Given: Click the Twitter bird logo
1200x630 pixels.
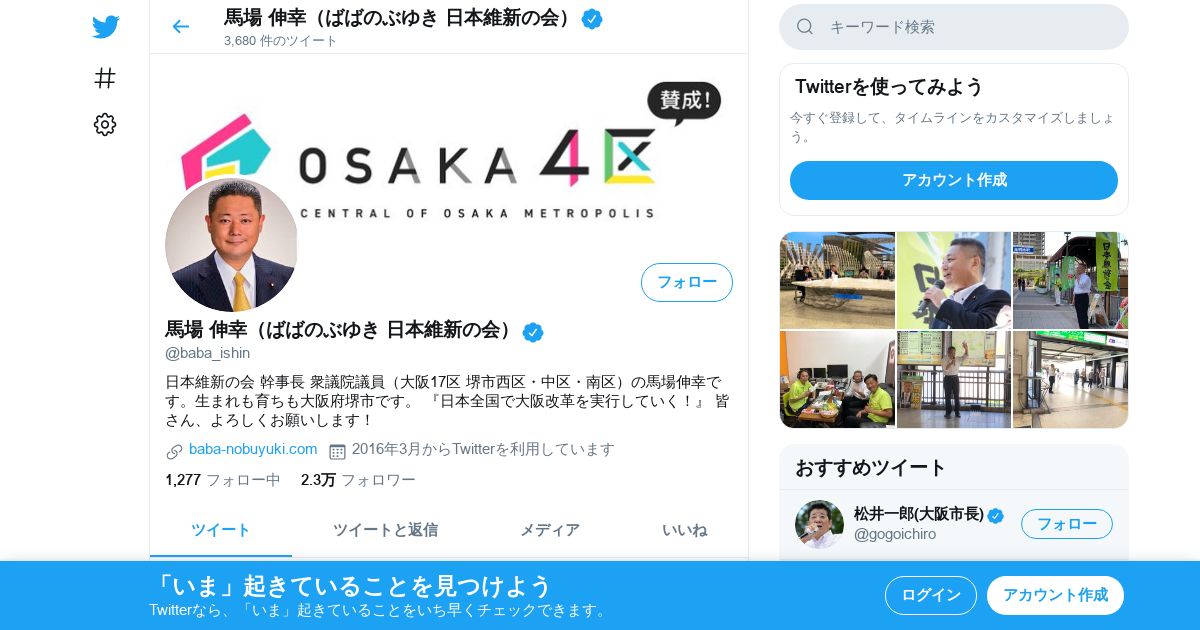Looking at the screenshot, I should click(x=105, y=27).
